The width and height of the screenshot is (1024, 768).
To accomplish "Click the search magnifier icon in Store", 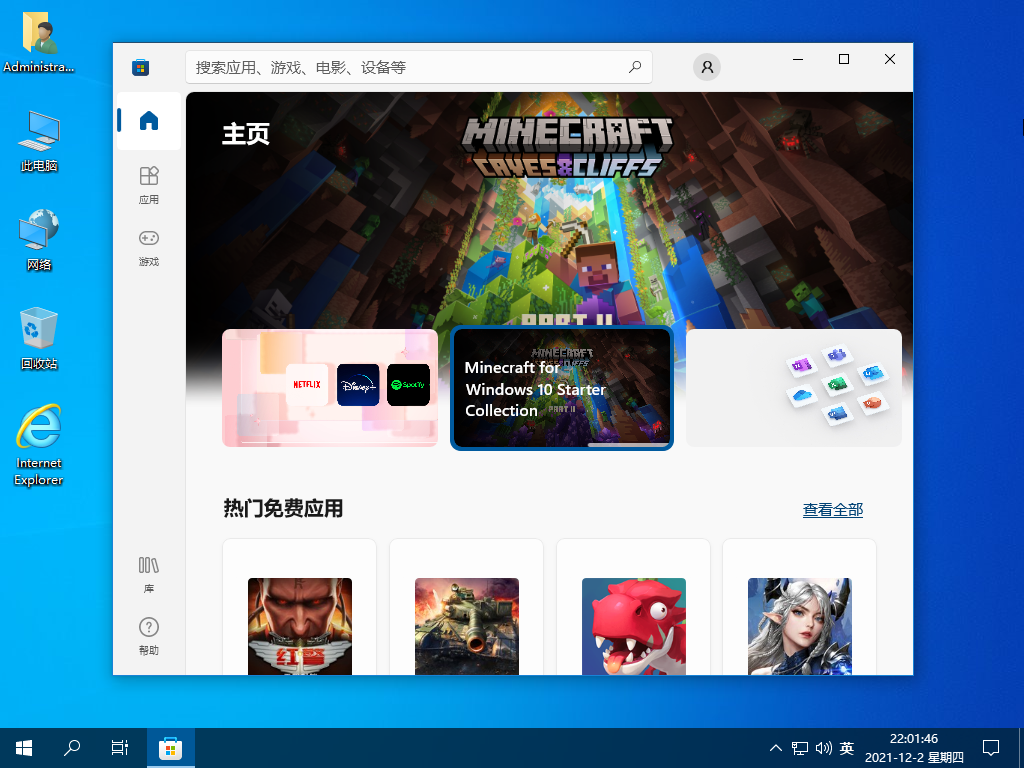I will 635,67.
